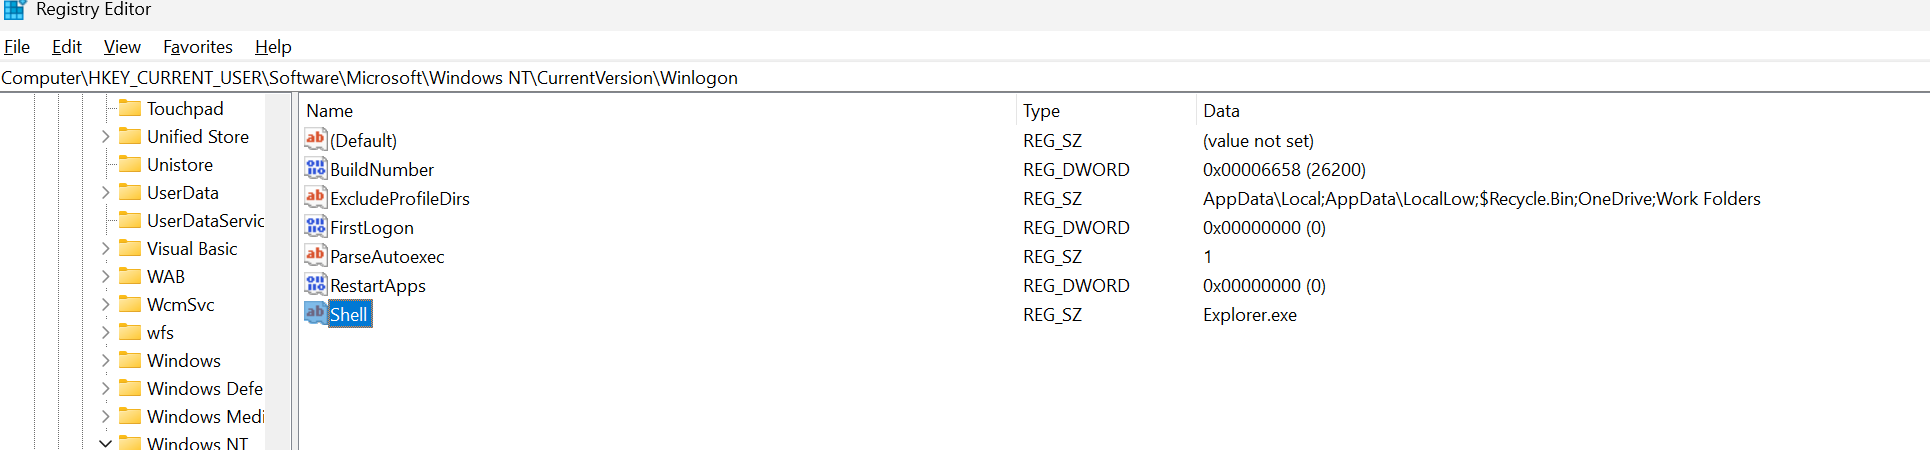This screenshot has width=1930, height=450.
Task: Click the ExcludeProfileDirs string icon
Action: tap(315, 197)
